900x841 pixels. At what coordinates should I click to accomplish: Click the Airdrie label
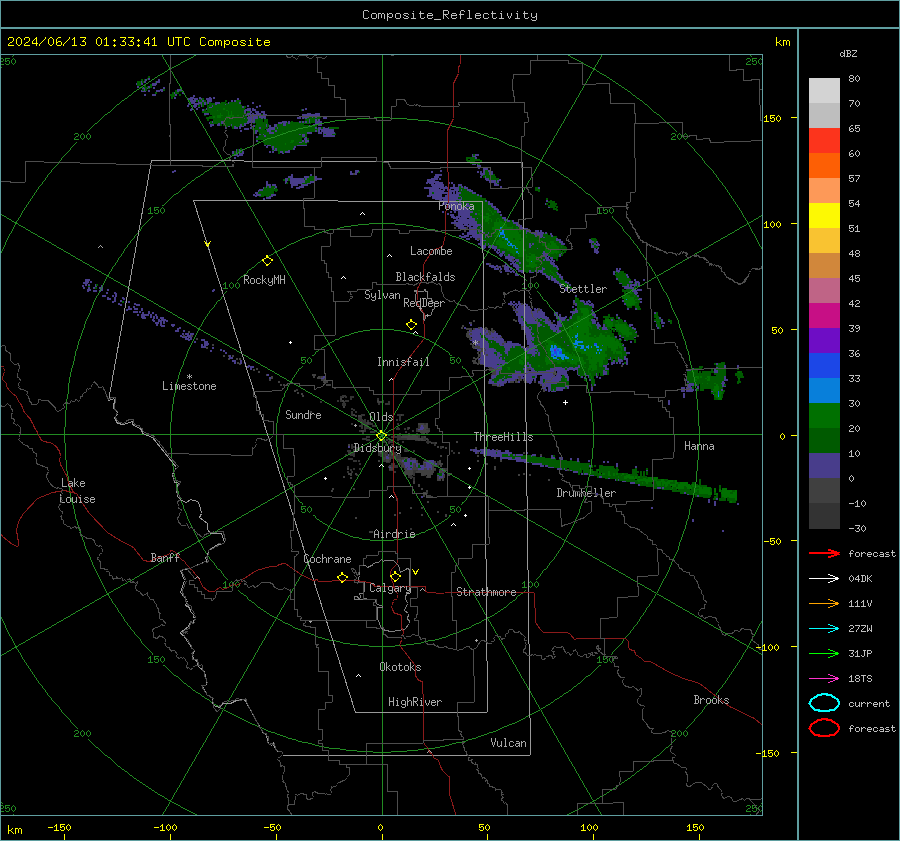[x=394, y=534]
